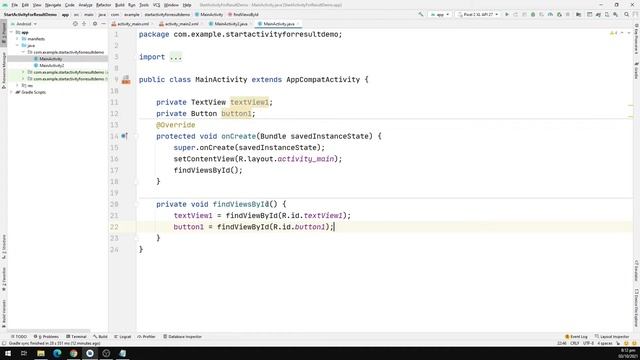640x360 pixels.
Task: Collapse the app module node
Action: tap(12, 32)
